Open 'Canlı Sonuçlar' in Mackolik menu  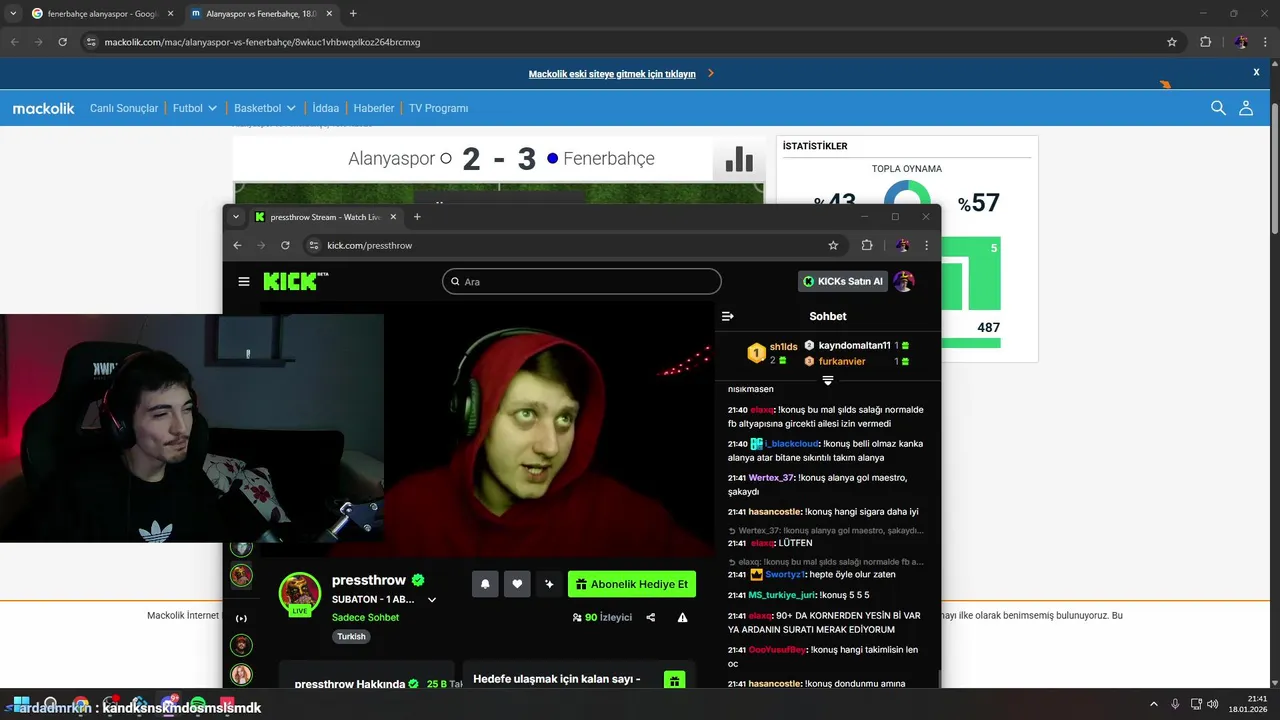pyautogui.click(x=124, y=108)
